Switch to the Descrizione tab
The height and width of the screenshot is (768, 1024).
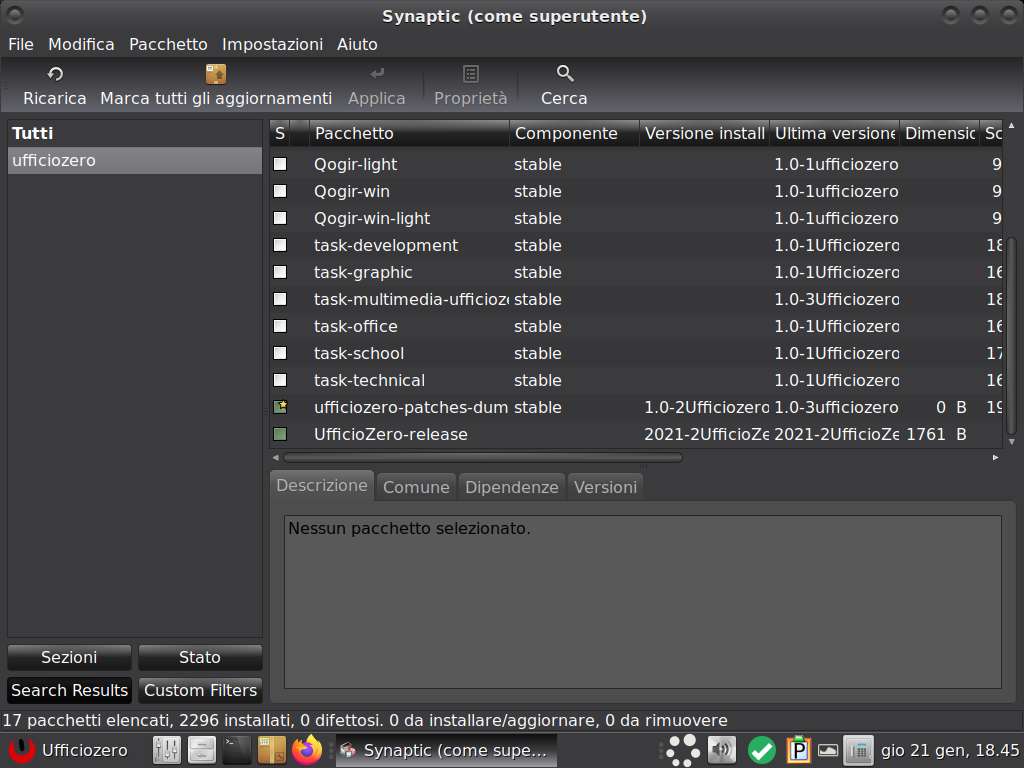point(322,486)
